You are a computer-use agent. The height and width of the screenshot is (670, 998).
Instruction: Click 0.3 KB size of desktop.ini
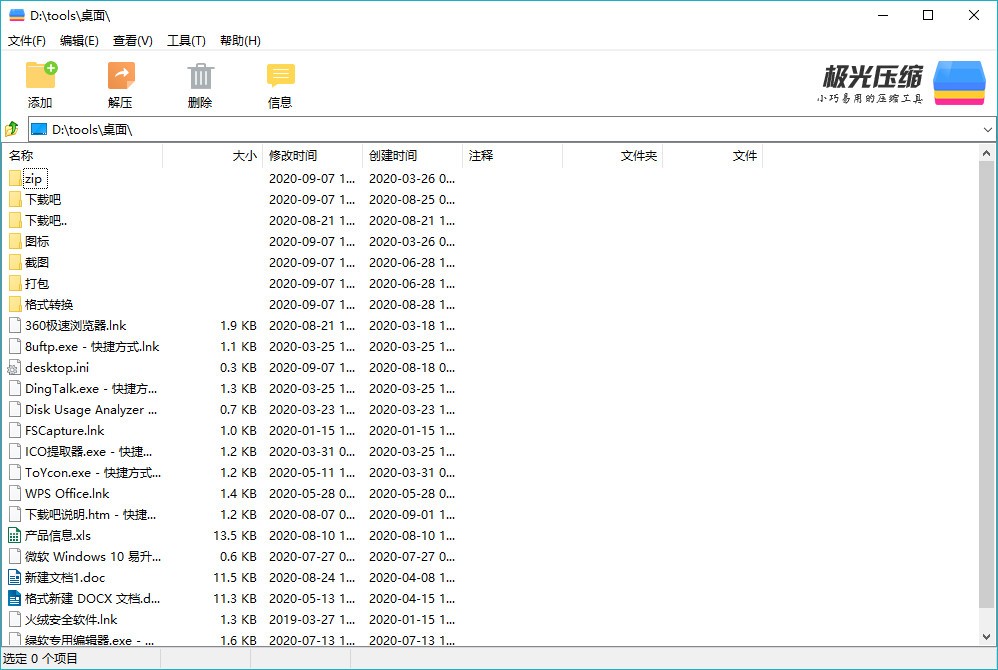point(238,367)
